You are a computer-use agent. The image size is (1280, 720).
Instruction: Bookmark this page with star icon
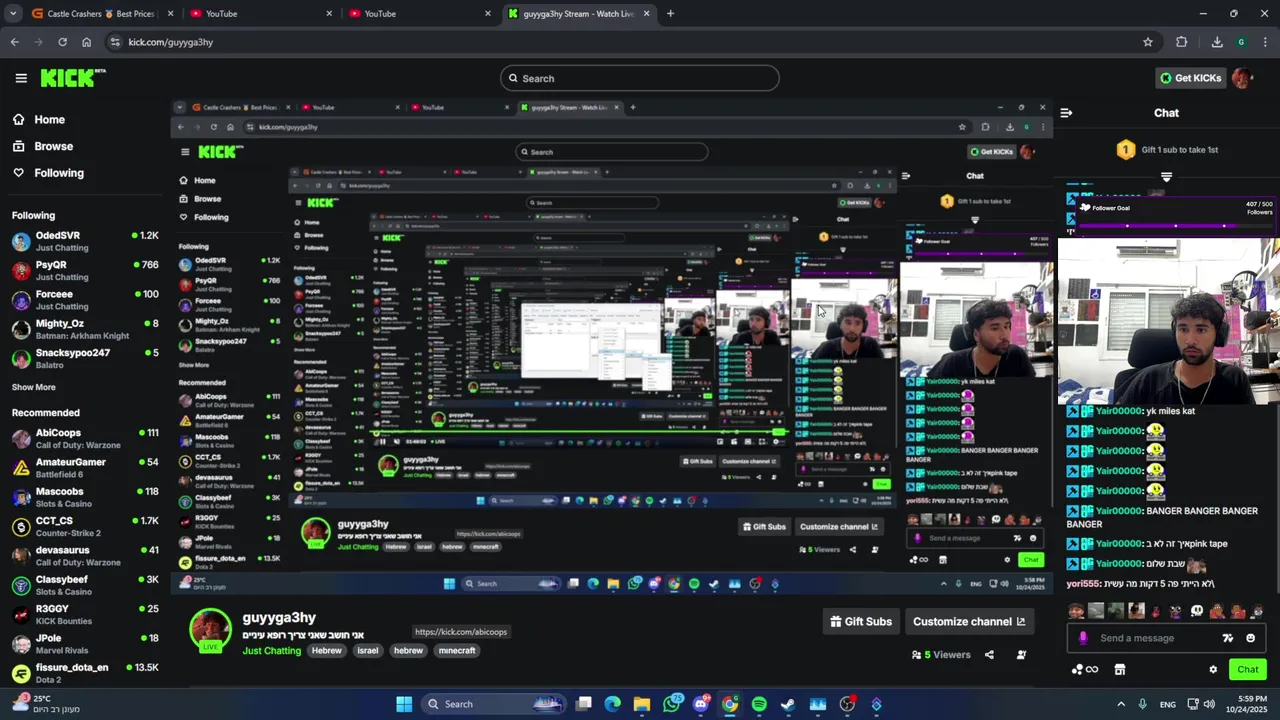[1148, 42]
